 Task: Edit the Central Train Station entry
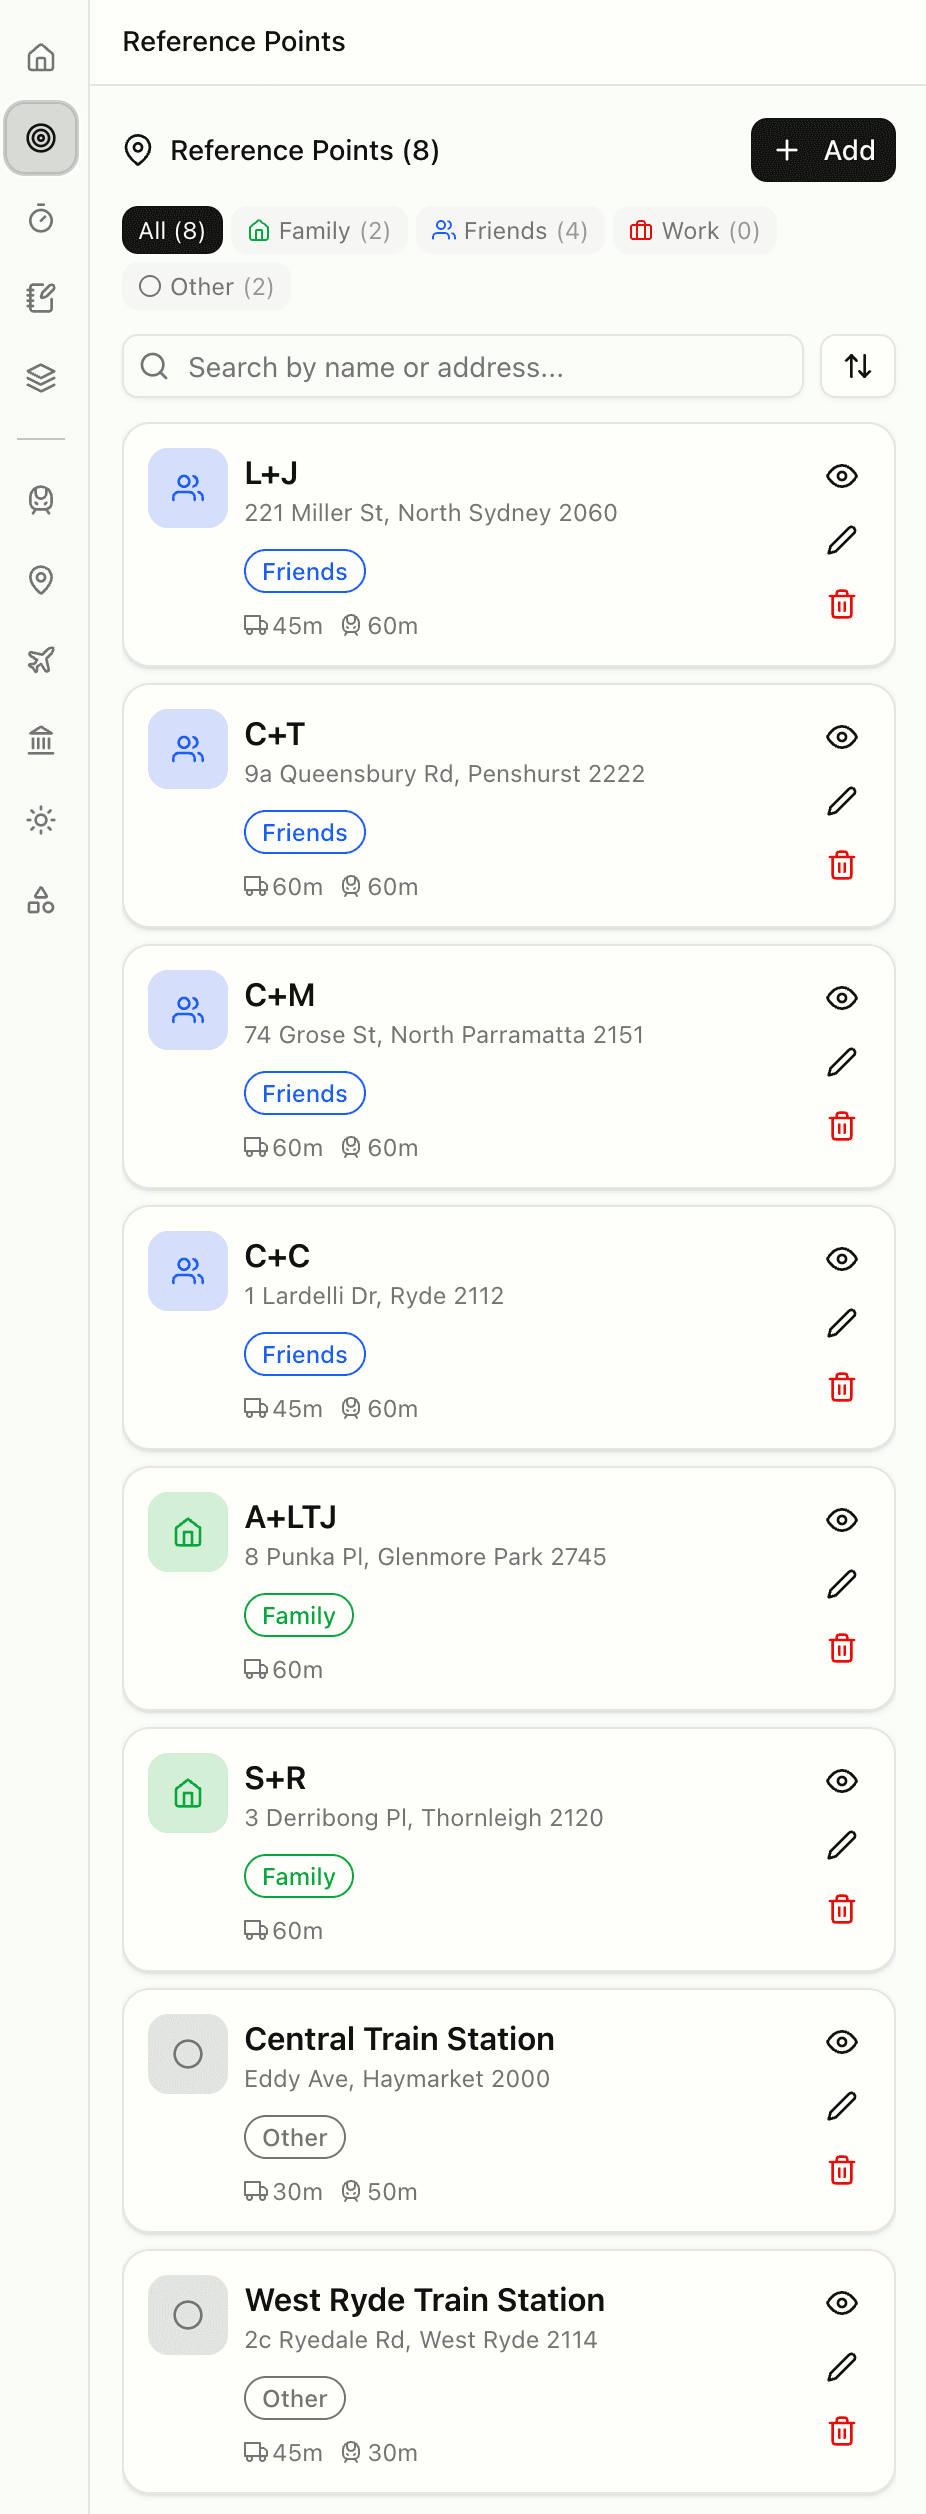[x=842, y=2106]
